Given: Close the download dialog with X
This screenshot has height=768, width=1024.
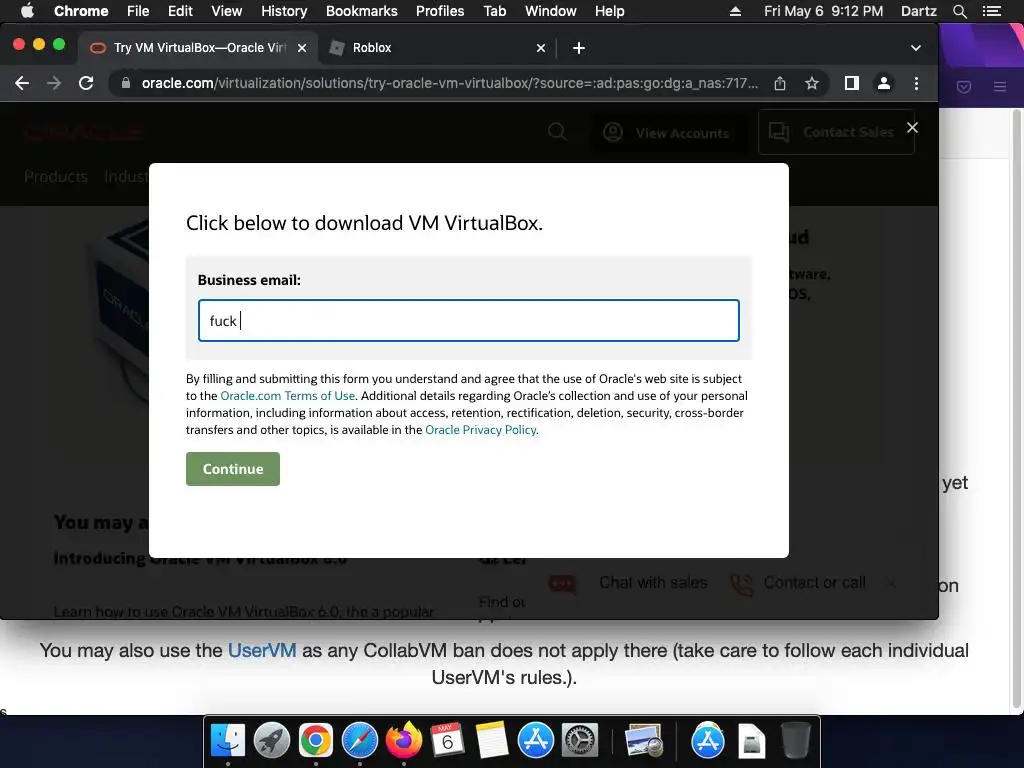Looking at the screenshot, I should coord(912,127).
